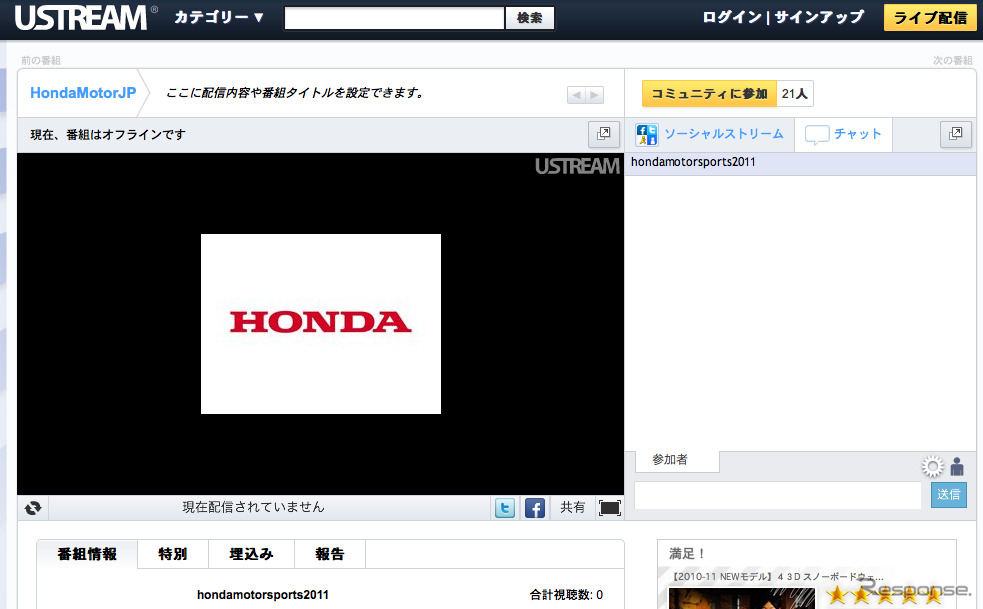Click the chat message input field

pos(777,495)
